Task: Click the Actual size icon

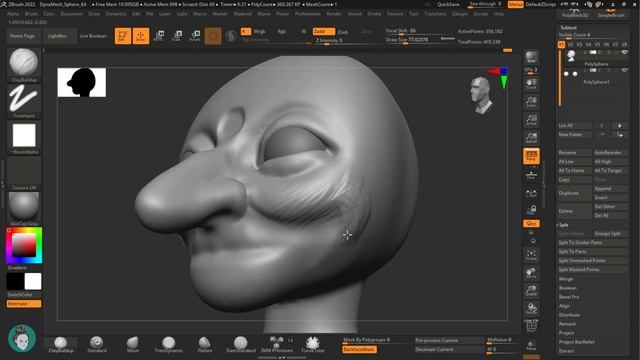Action: 531,120
